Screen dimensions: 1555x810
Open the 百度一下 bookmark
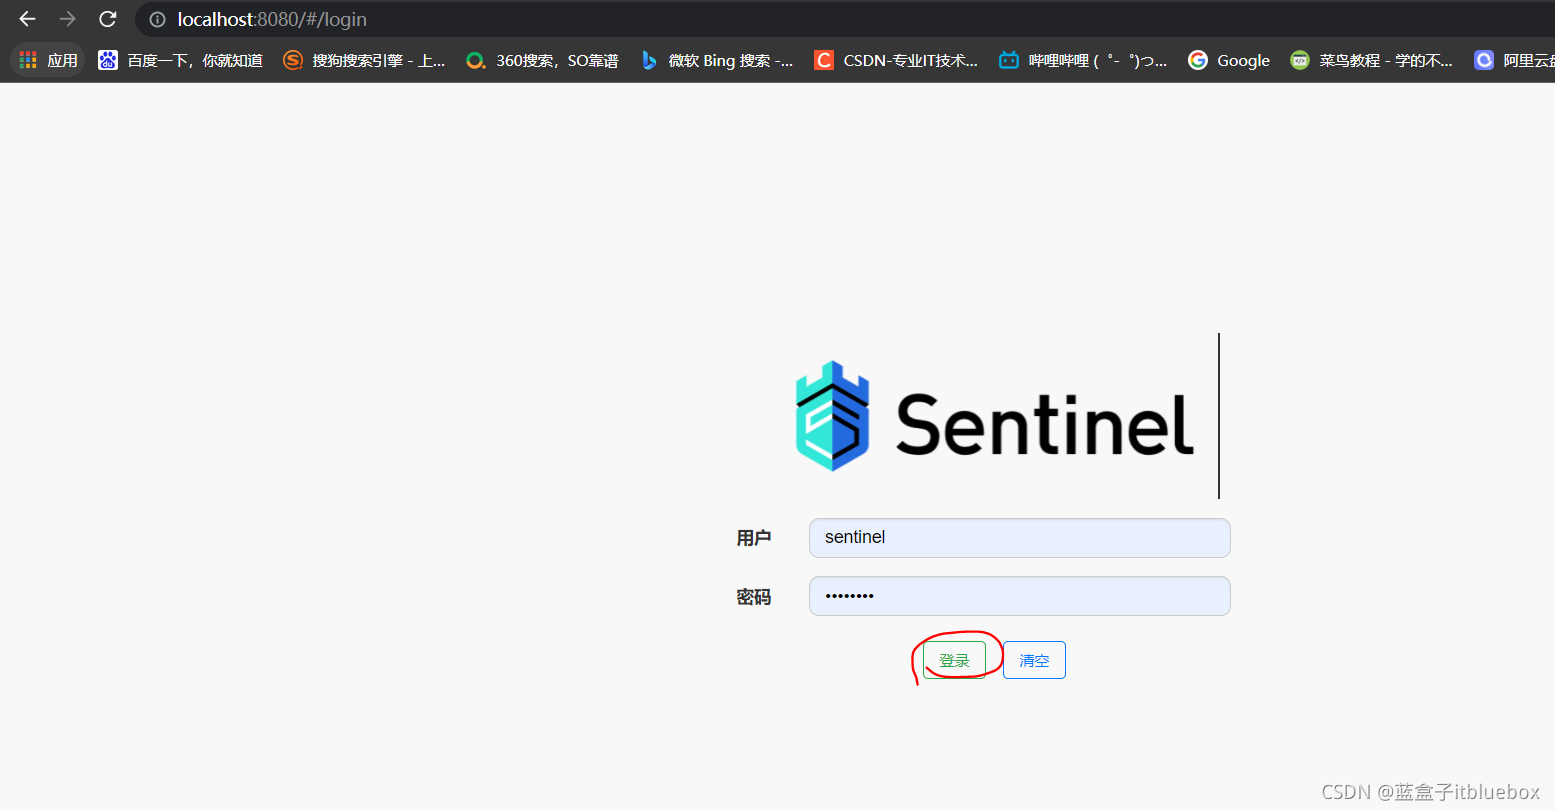click(181, 60)
